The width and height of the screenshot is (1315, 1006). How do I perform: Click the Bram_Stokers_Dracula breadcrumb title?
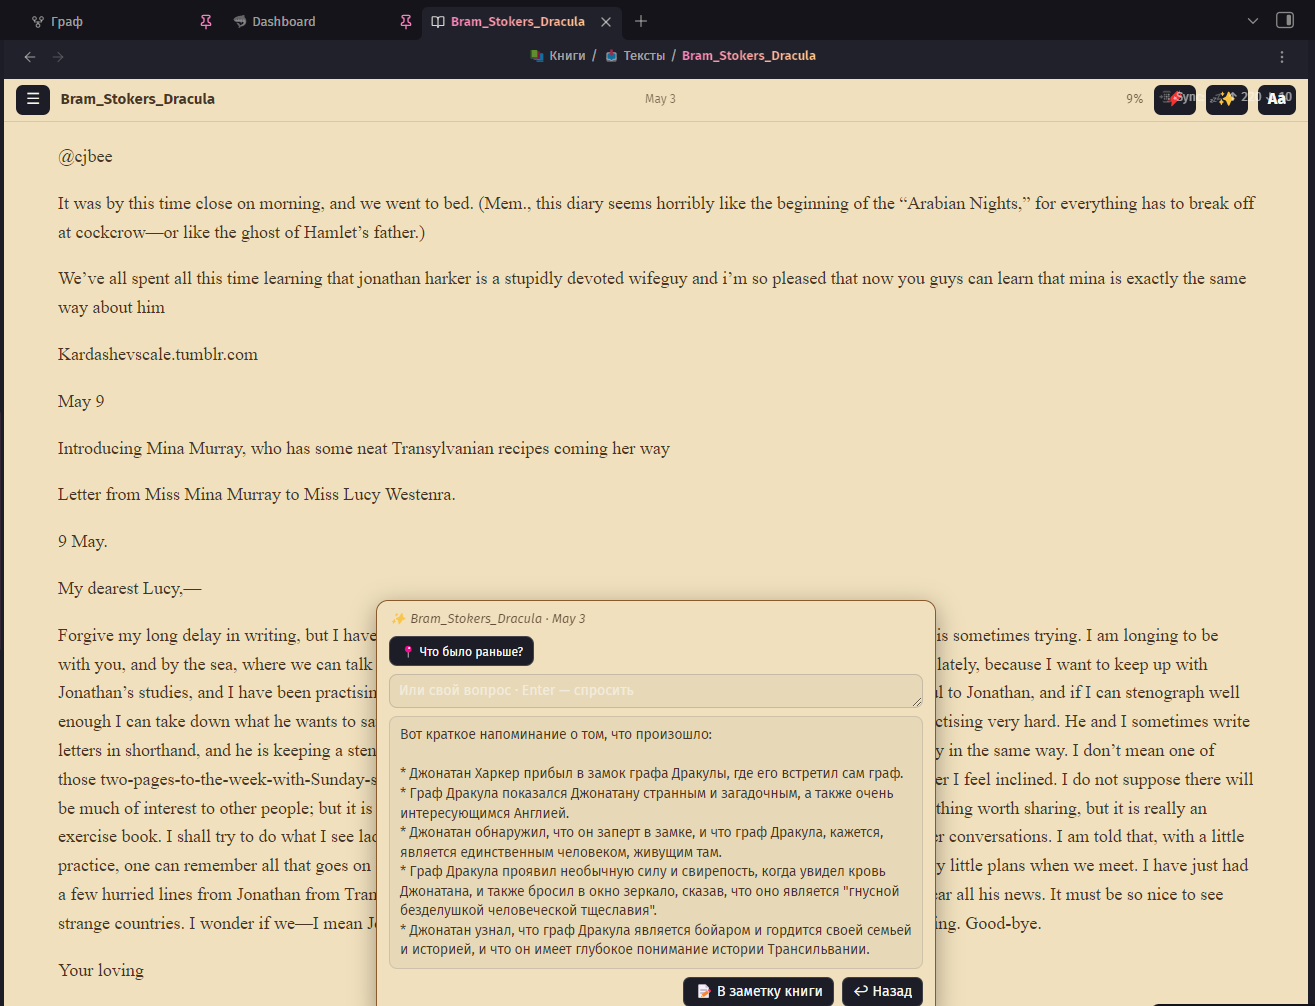coord(749,56)
